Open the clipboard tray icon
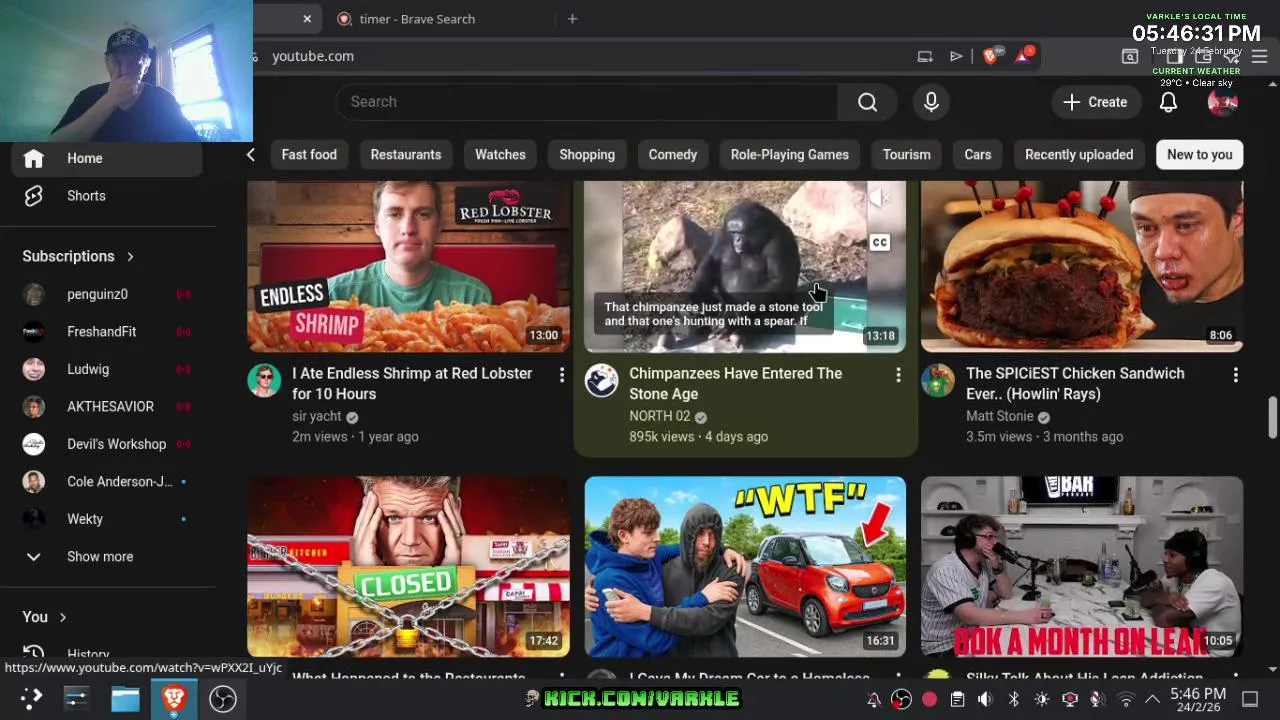 click(957, 699)
